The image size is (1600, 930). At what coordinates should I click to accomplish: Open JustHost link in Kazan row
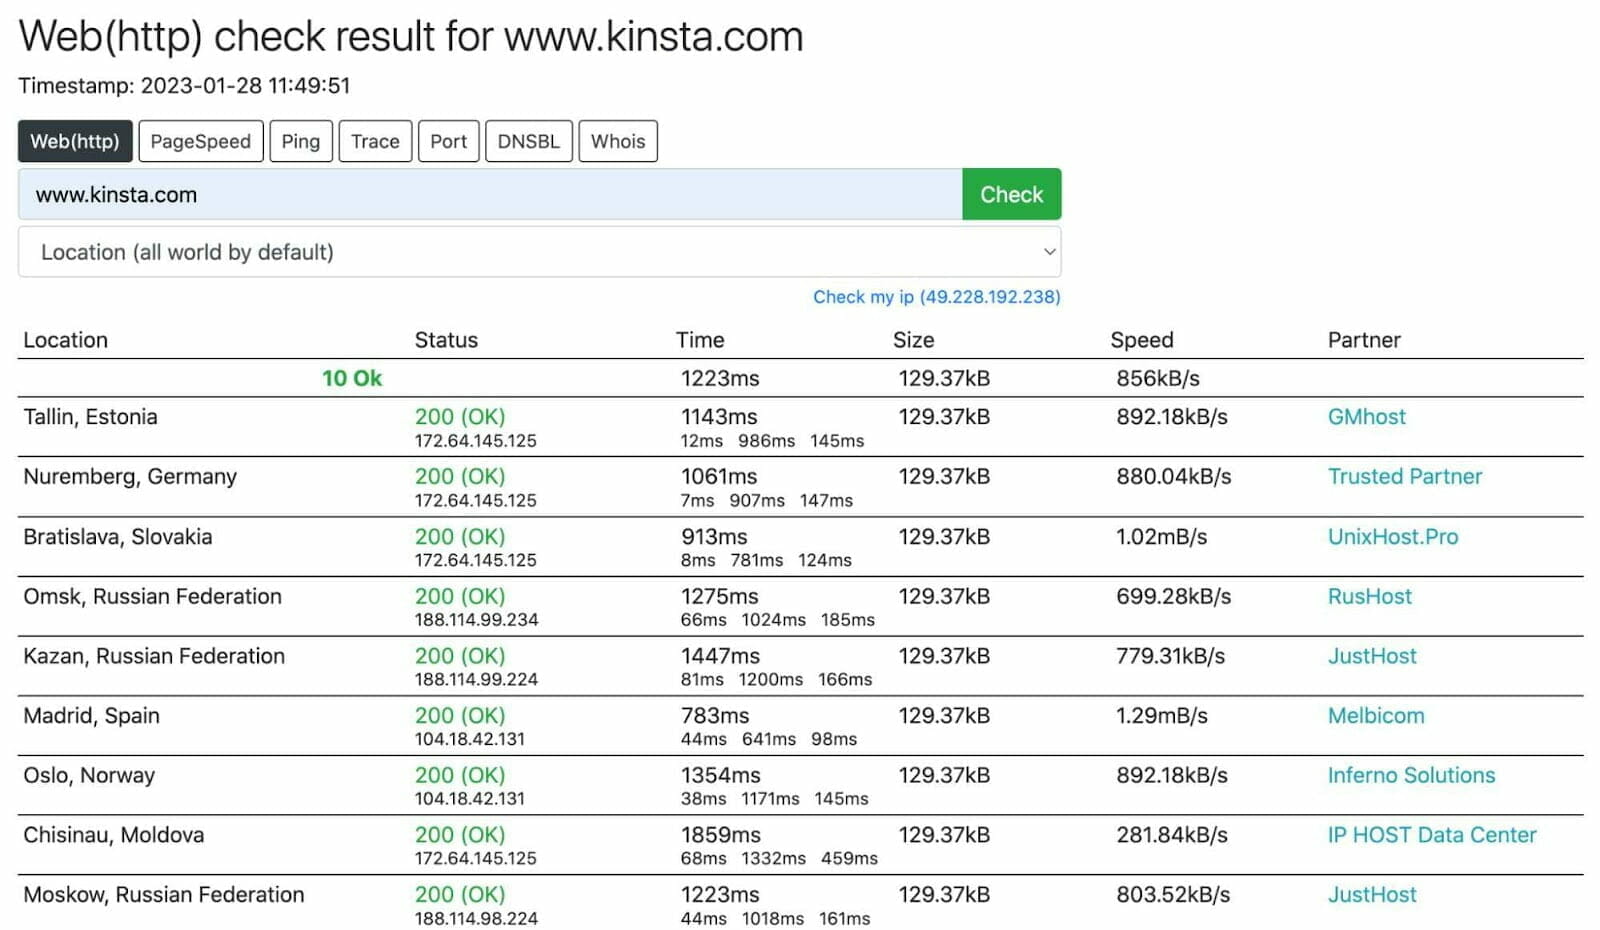tap(1372, 656)
